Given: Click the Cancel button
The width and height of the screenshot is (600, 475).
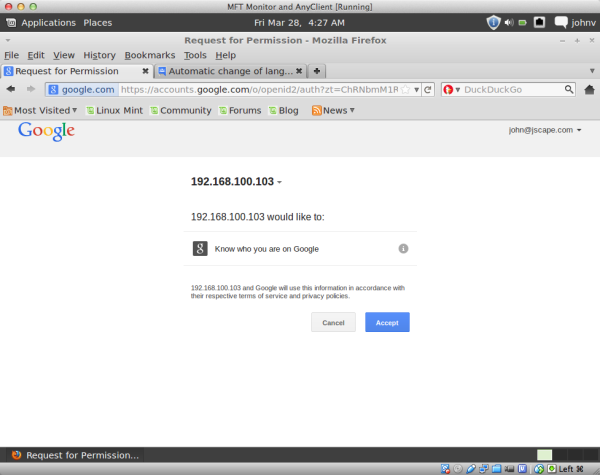Looking at the screenshot, I should [333, 322].
